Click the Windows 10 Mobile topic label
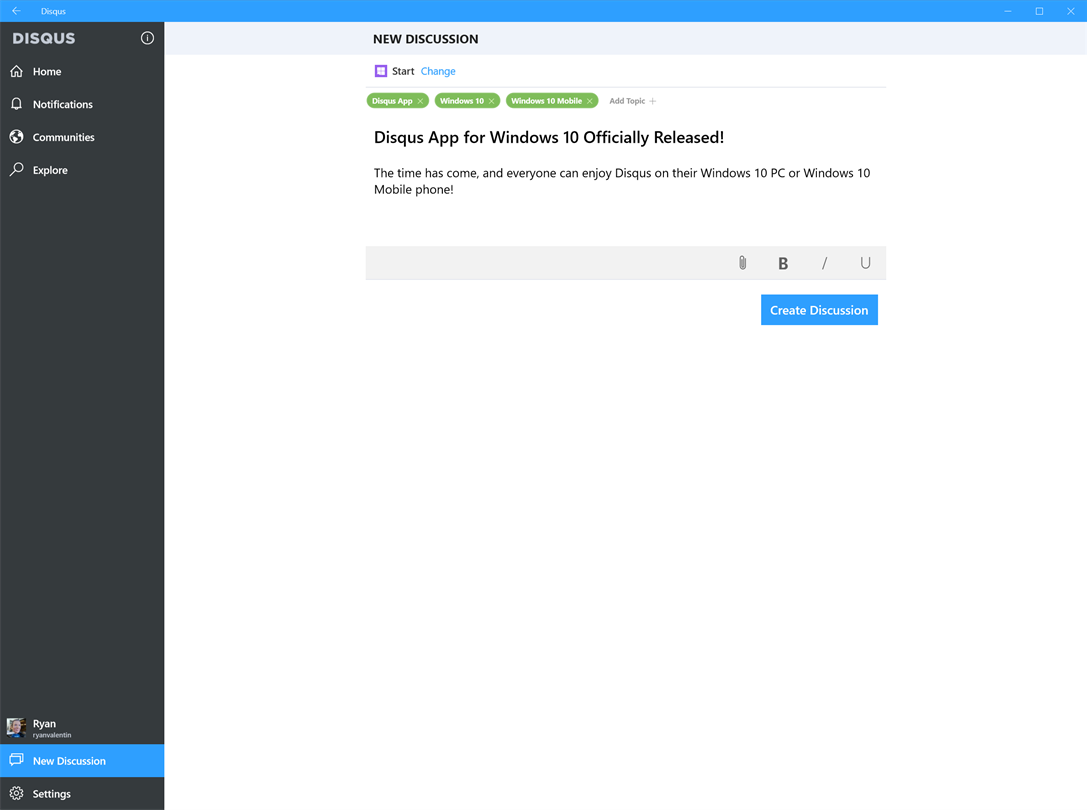The width and height of the screenshot is (1087, 810). (x=546, y=101)
